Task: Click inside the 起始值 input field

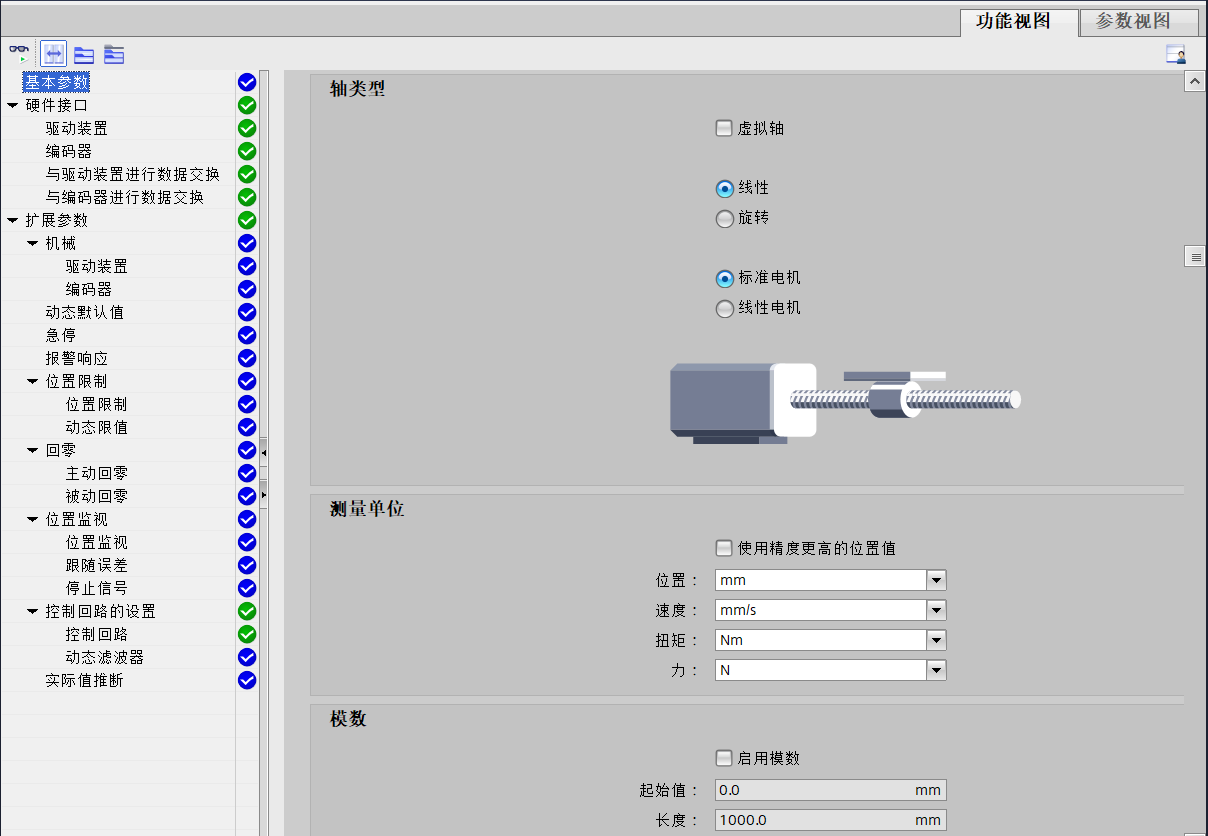Action: click(x=820, y=789)
